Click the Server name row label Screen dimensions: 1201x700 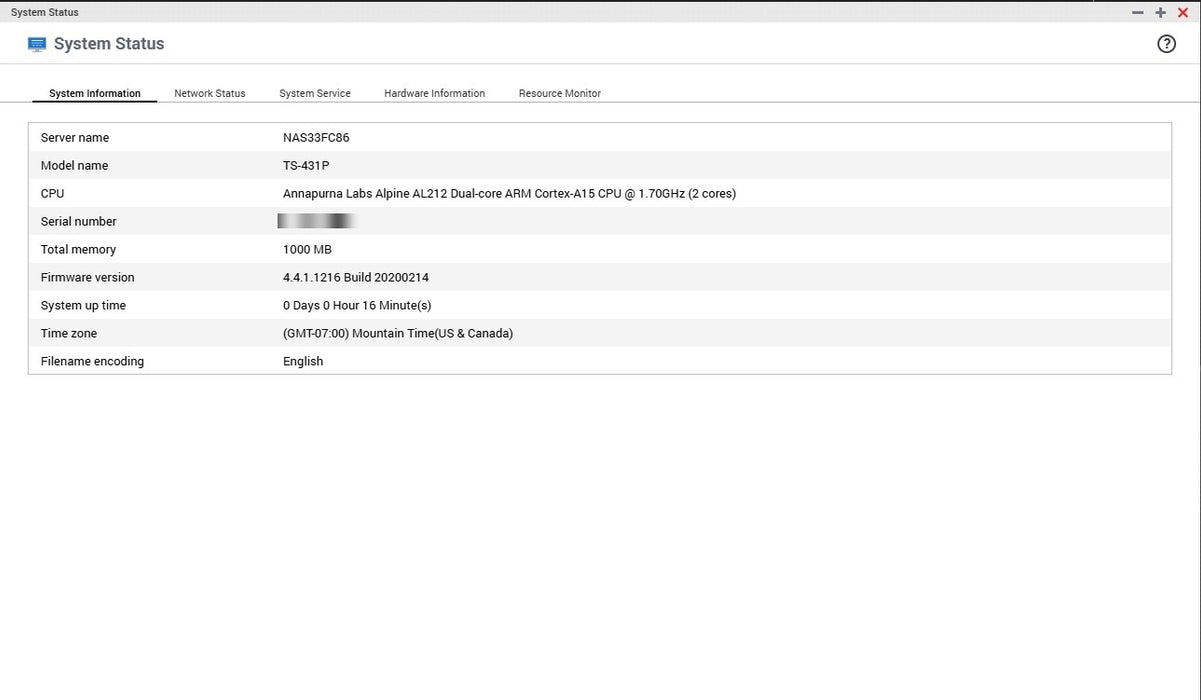(75, 138)
